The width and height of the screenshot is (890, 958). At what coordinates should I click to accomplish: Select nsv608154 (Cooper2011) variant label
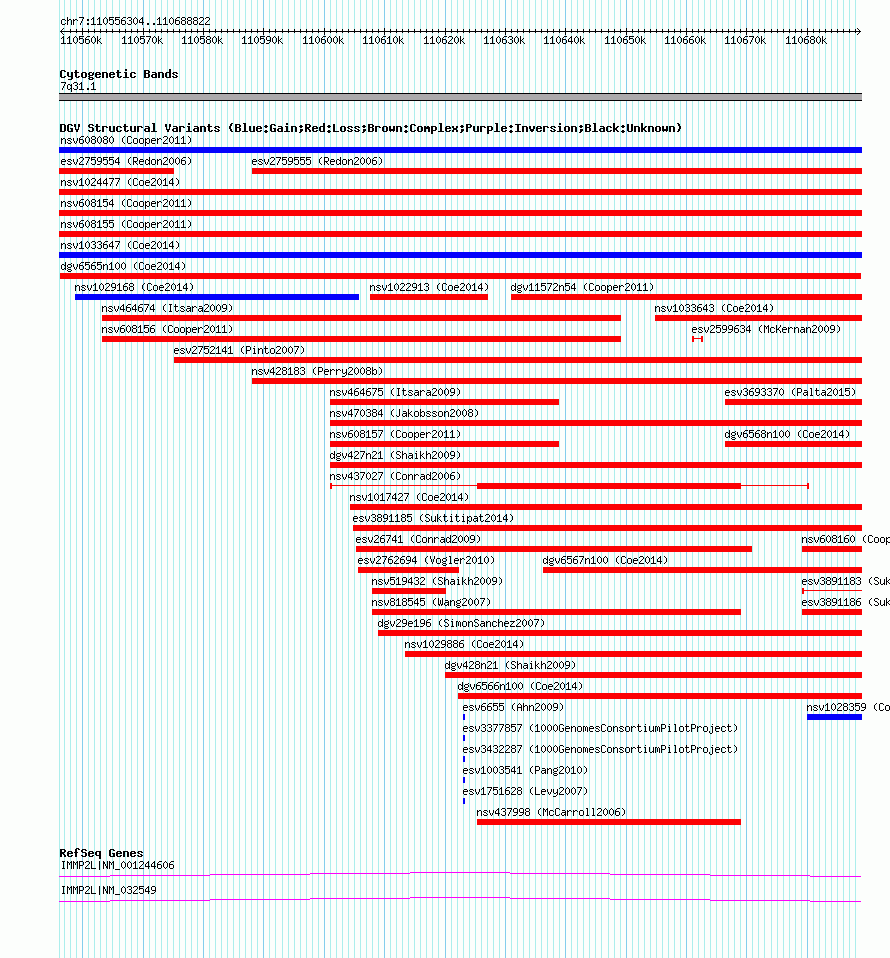[126, 203]
